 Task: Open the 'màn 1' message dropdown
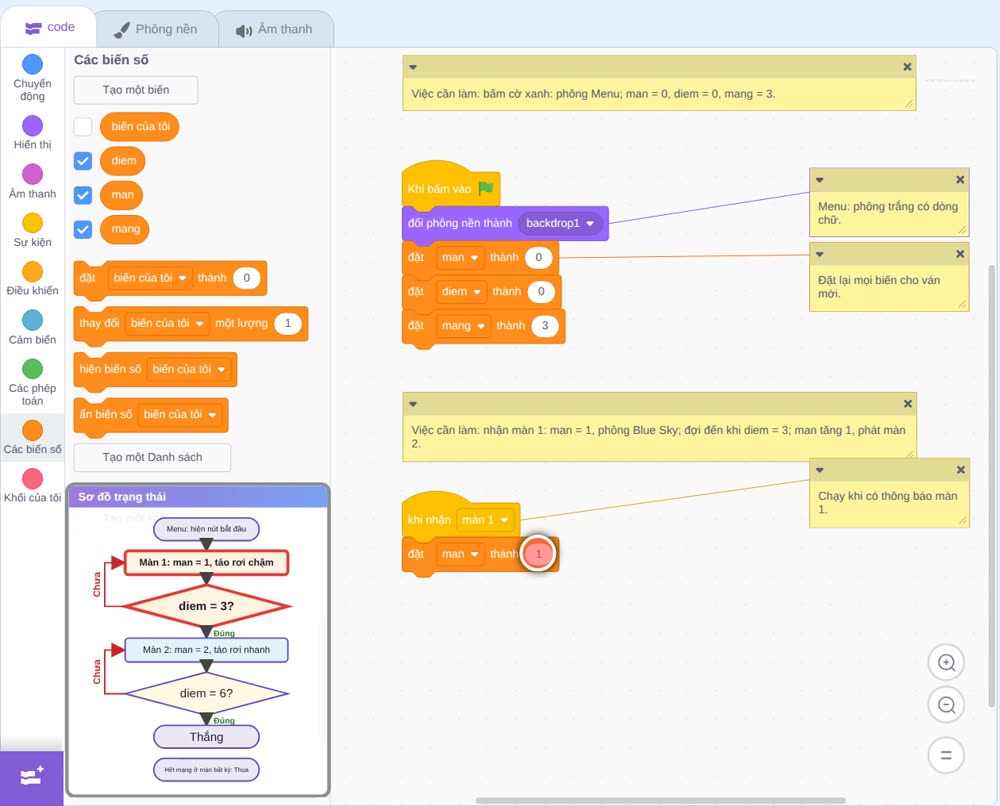(486, 520)
